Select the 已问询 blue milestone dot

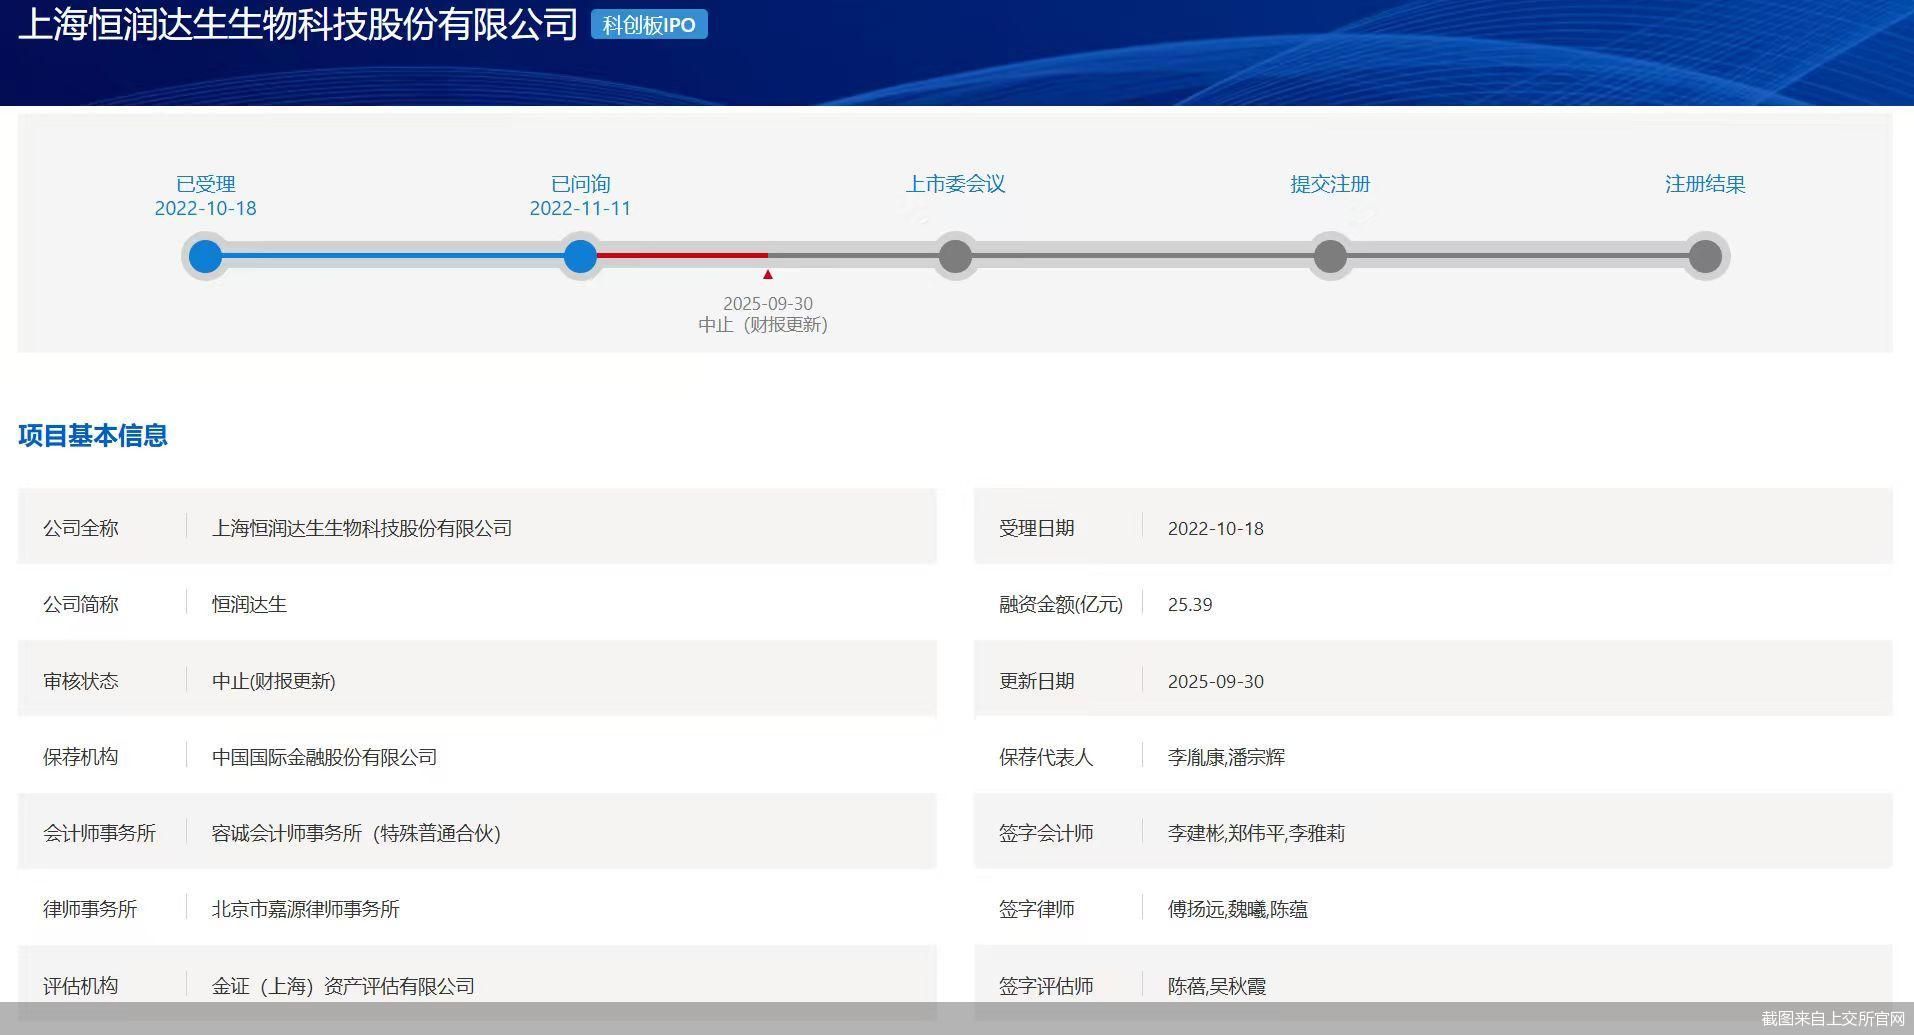[581, 256]
